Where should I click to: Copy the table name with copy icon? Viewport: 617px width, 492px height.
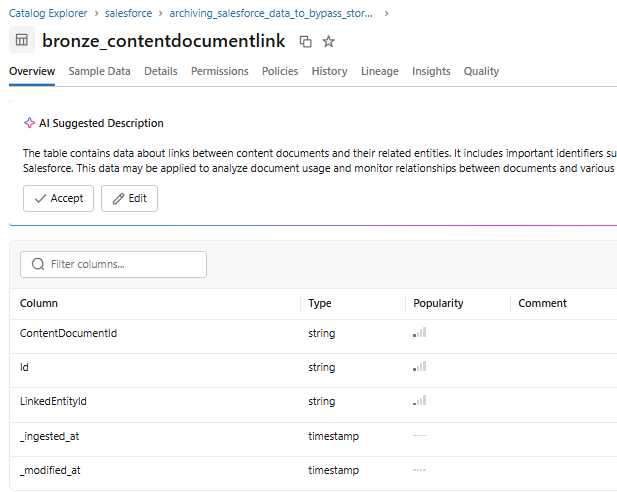(x=305, y=41)
